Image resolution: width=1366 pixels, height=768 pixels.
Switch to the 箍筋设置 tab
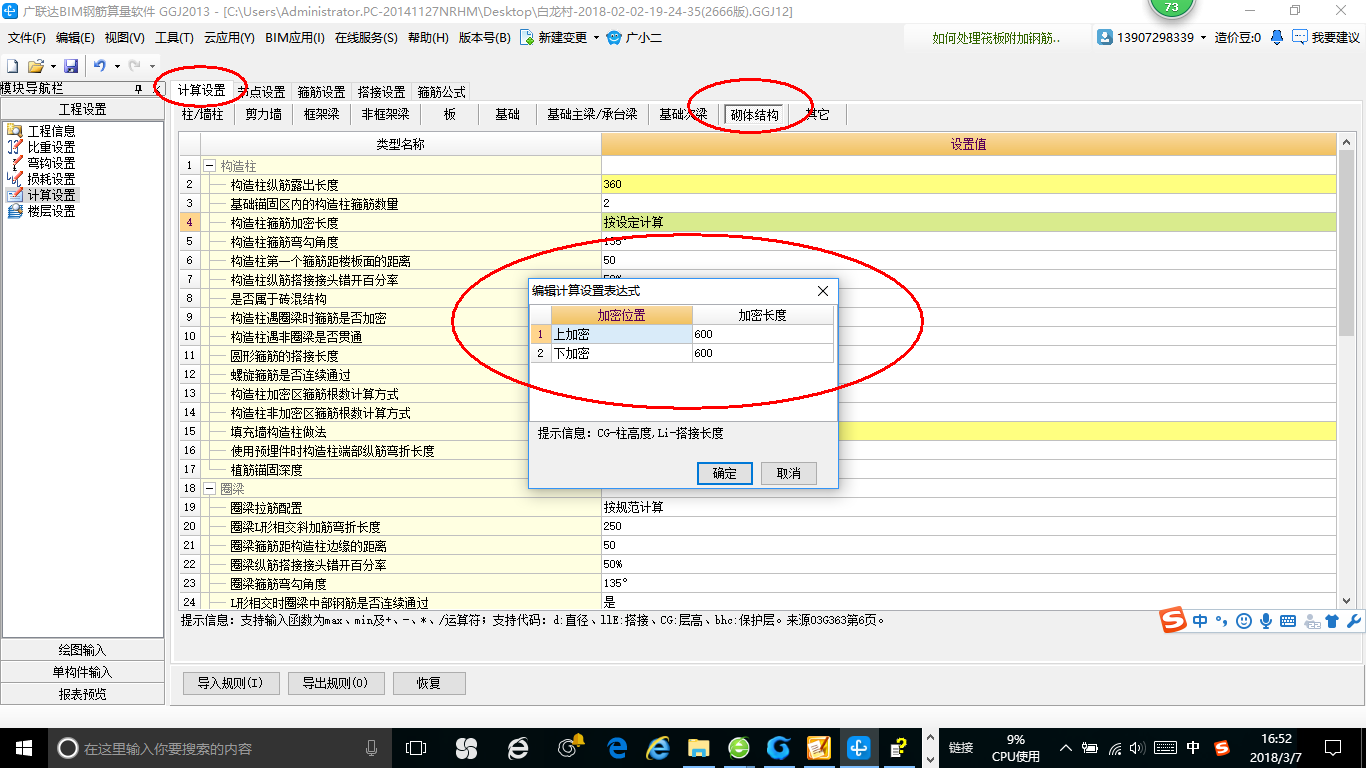click(321, 91)
